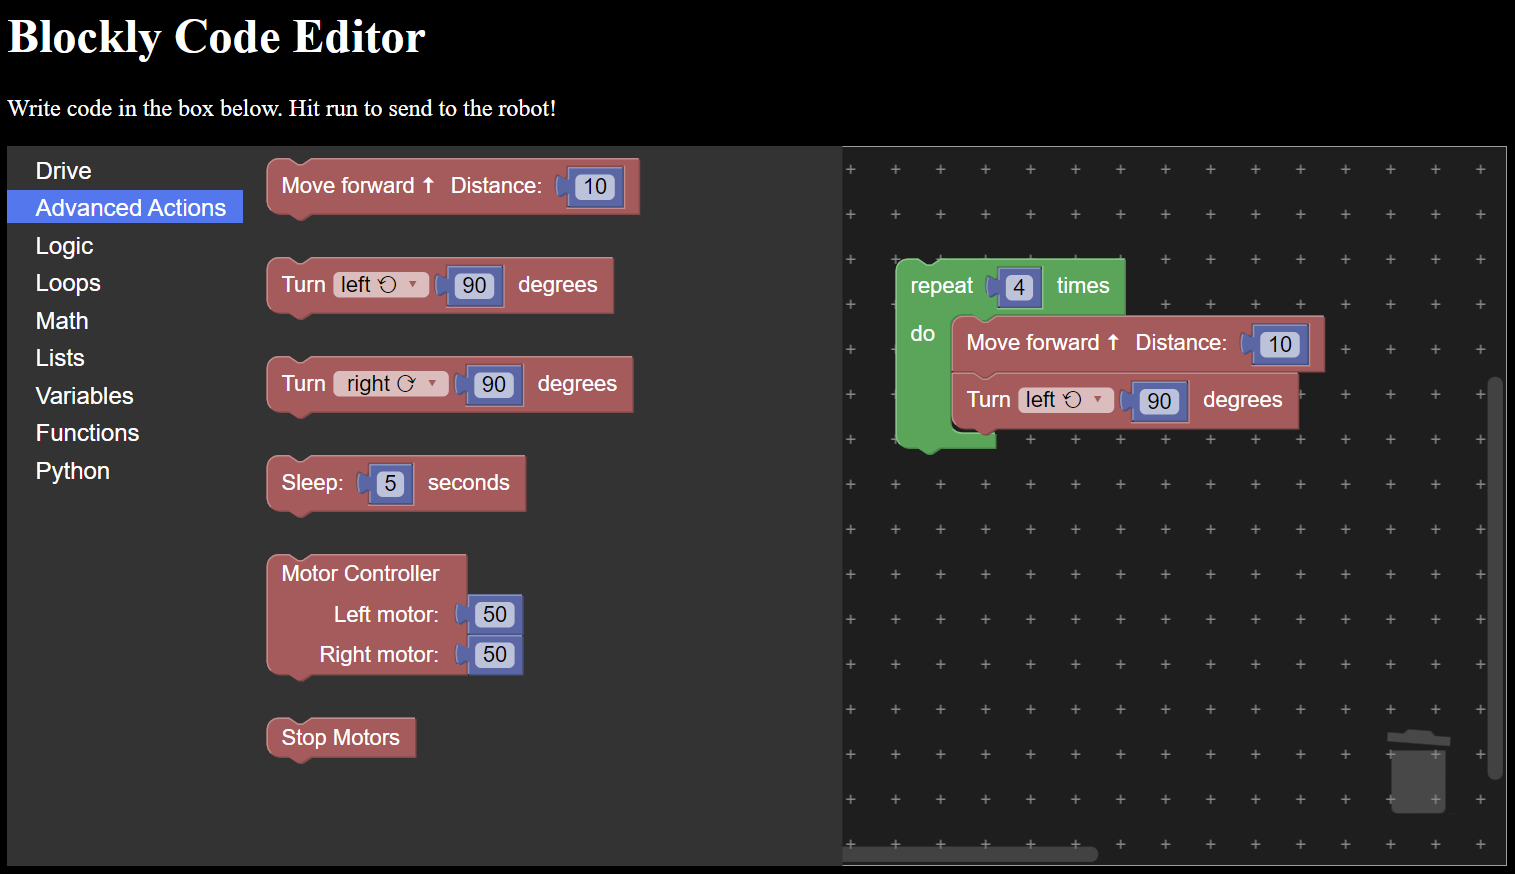The width and height of the screenshot is (1515, 874).
Task: Click the trash can on the workspace
Action: tap(1418, 771)
